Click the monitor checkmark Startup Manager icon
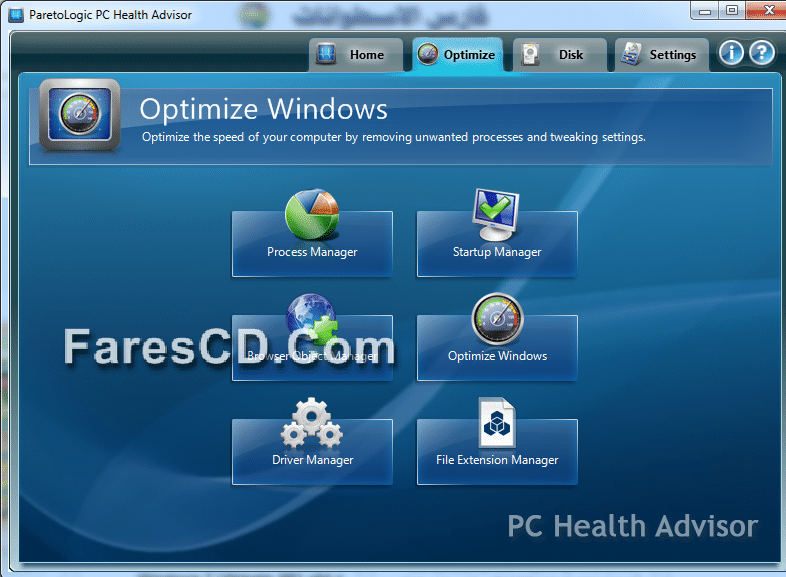Viewport: 786px width, 577px height. [x=495, y=215]
